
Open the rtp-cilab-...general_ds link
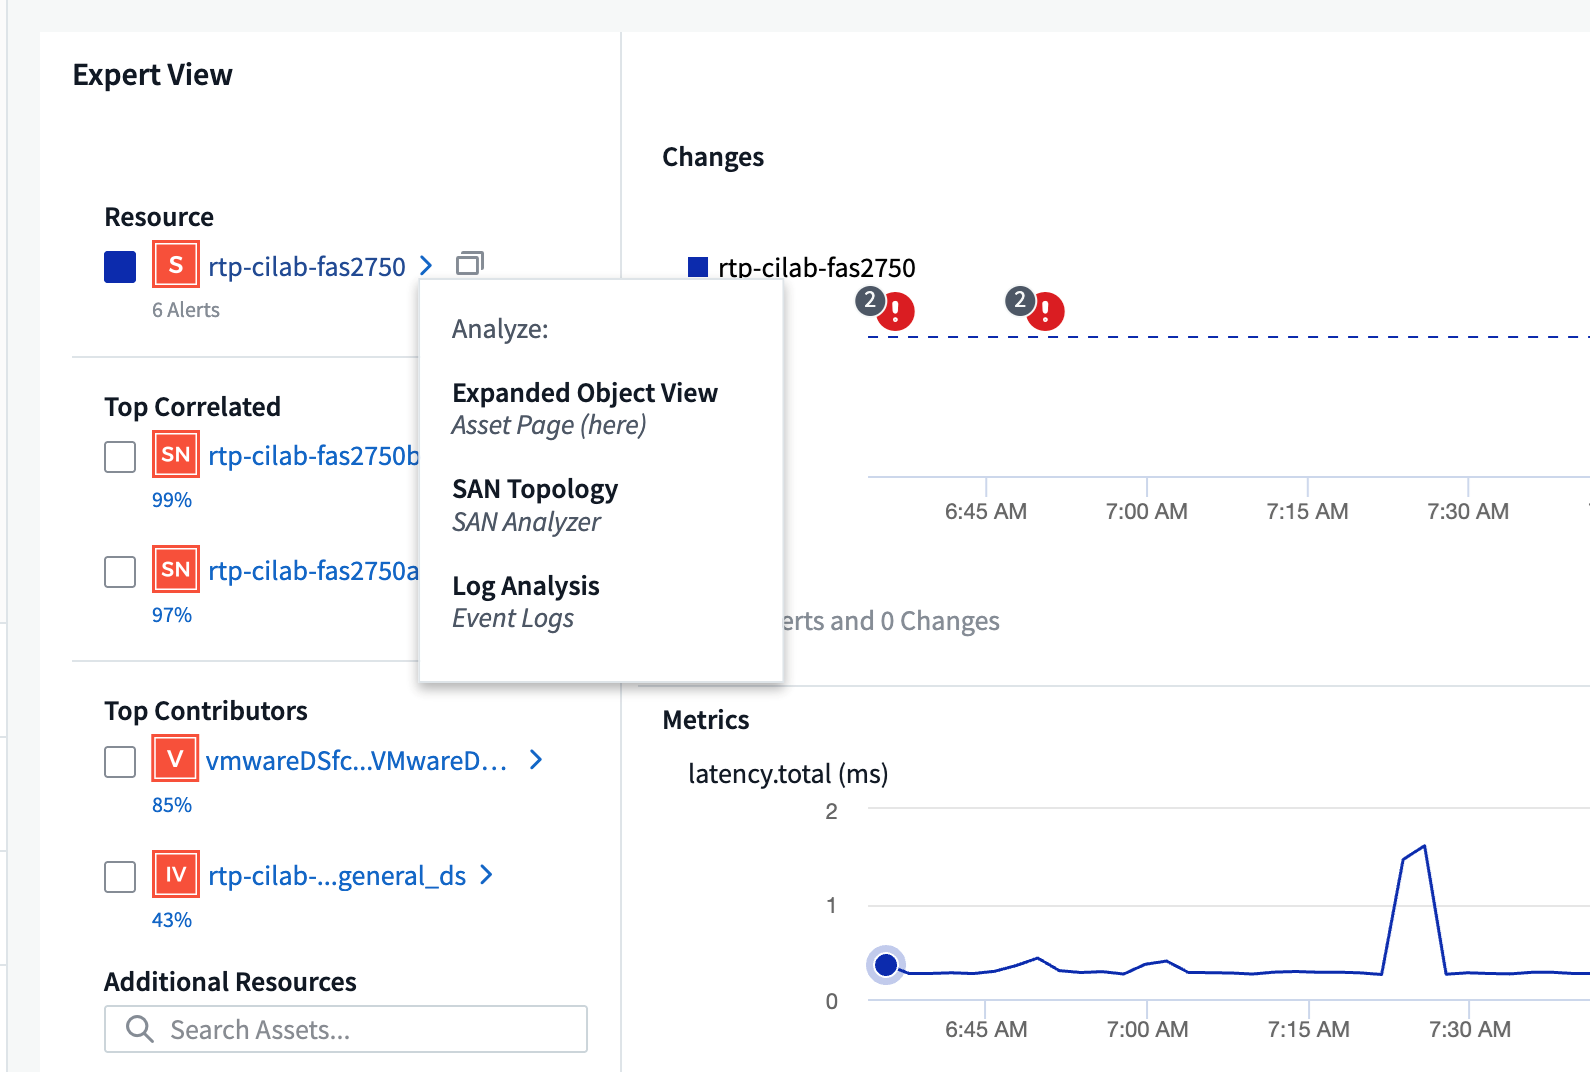point(336,876)
